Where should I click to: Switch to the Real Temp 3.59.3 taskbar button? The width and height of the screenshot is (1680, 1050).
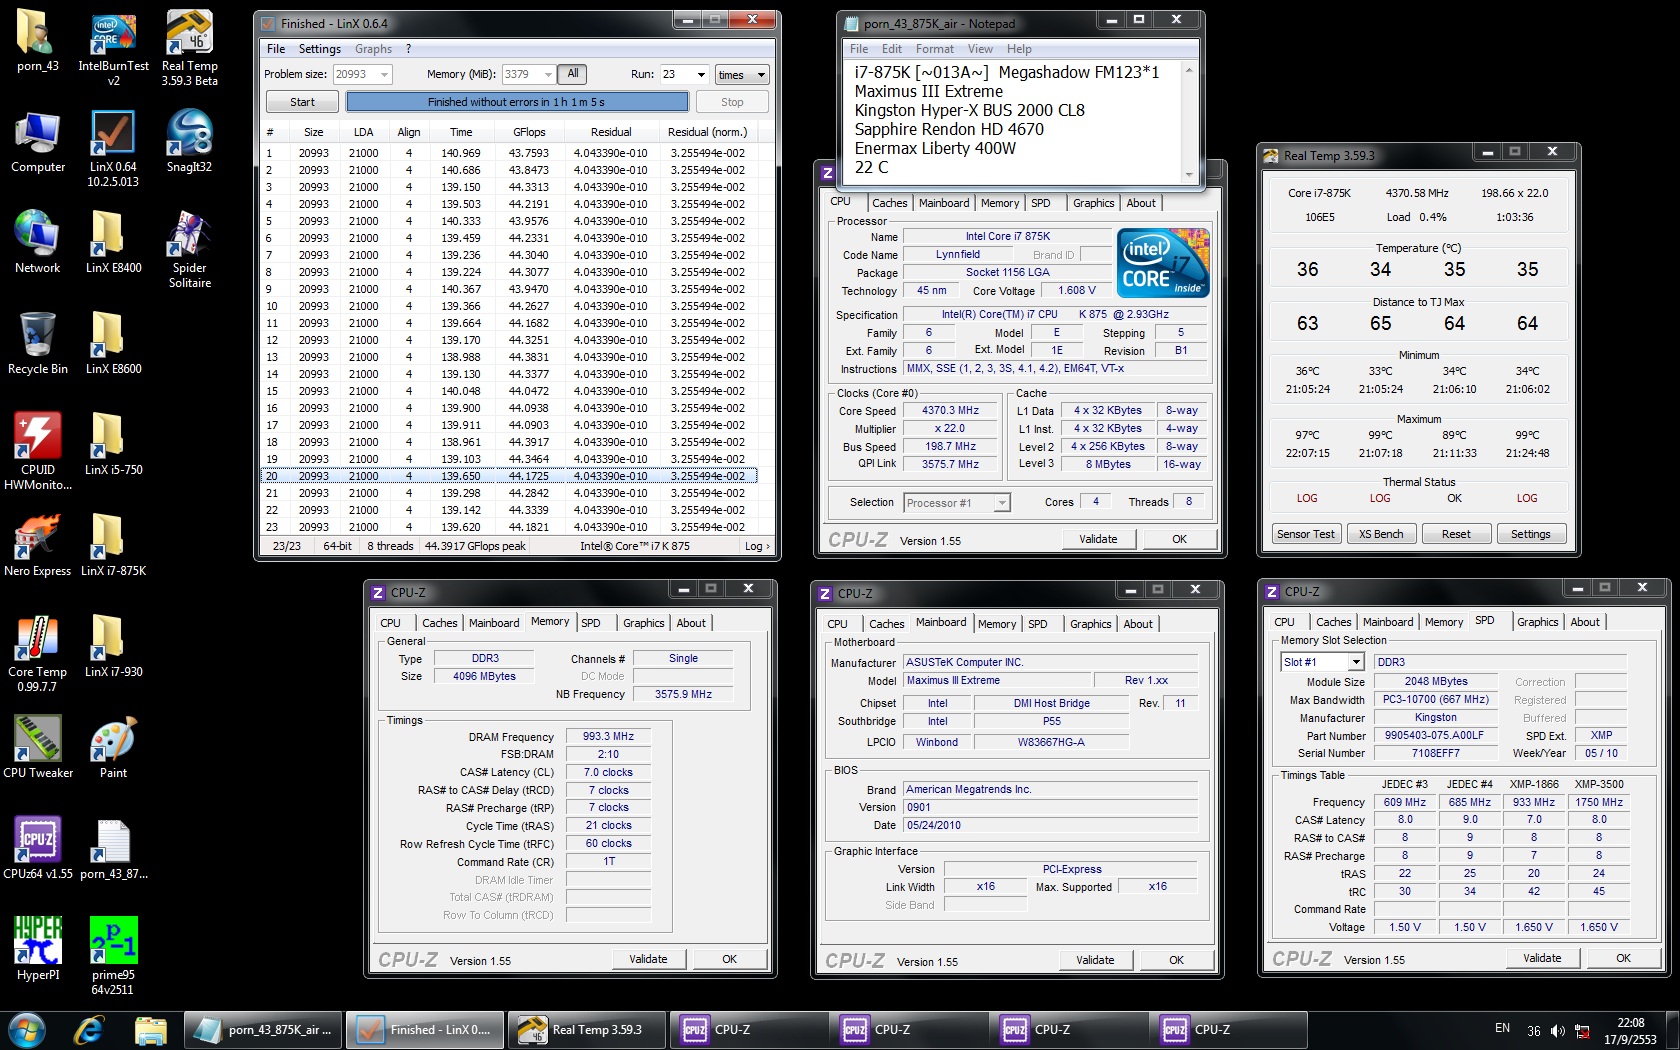pos(586,1030)
